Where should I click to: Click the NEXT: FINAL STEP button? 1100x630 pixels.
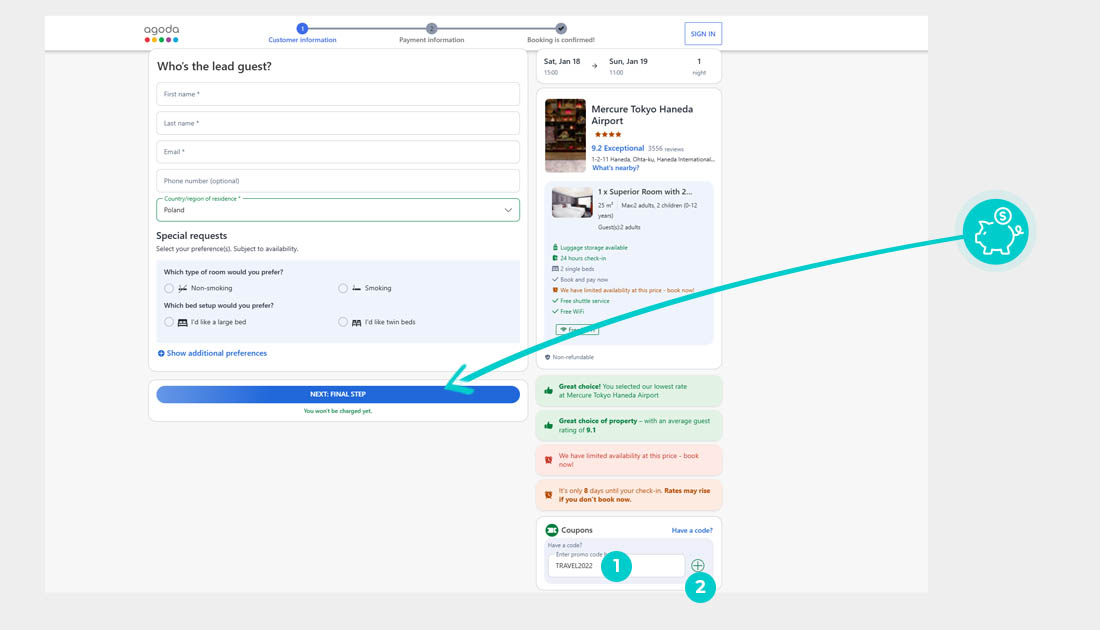click(338, 394)
